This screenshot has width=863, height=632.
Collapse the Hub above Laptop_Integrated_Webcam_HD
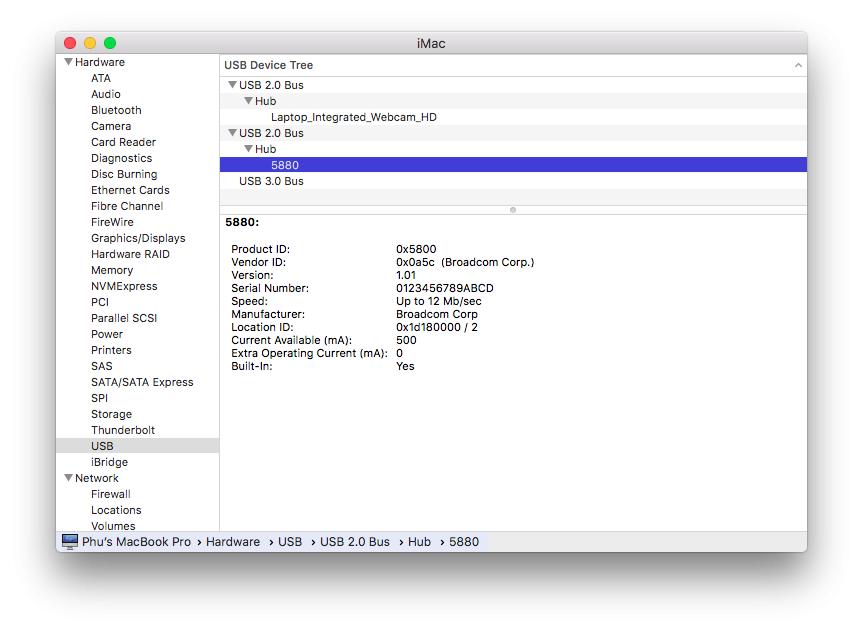(x=248, y=101)
